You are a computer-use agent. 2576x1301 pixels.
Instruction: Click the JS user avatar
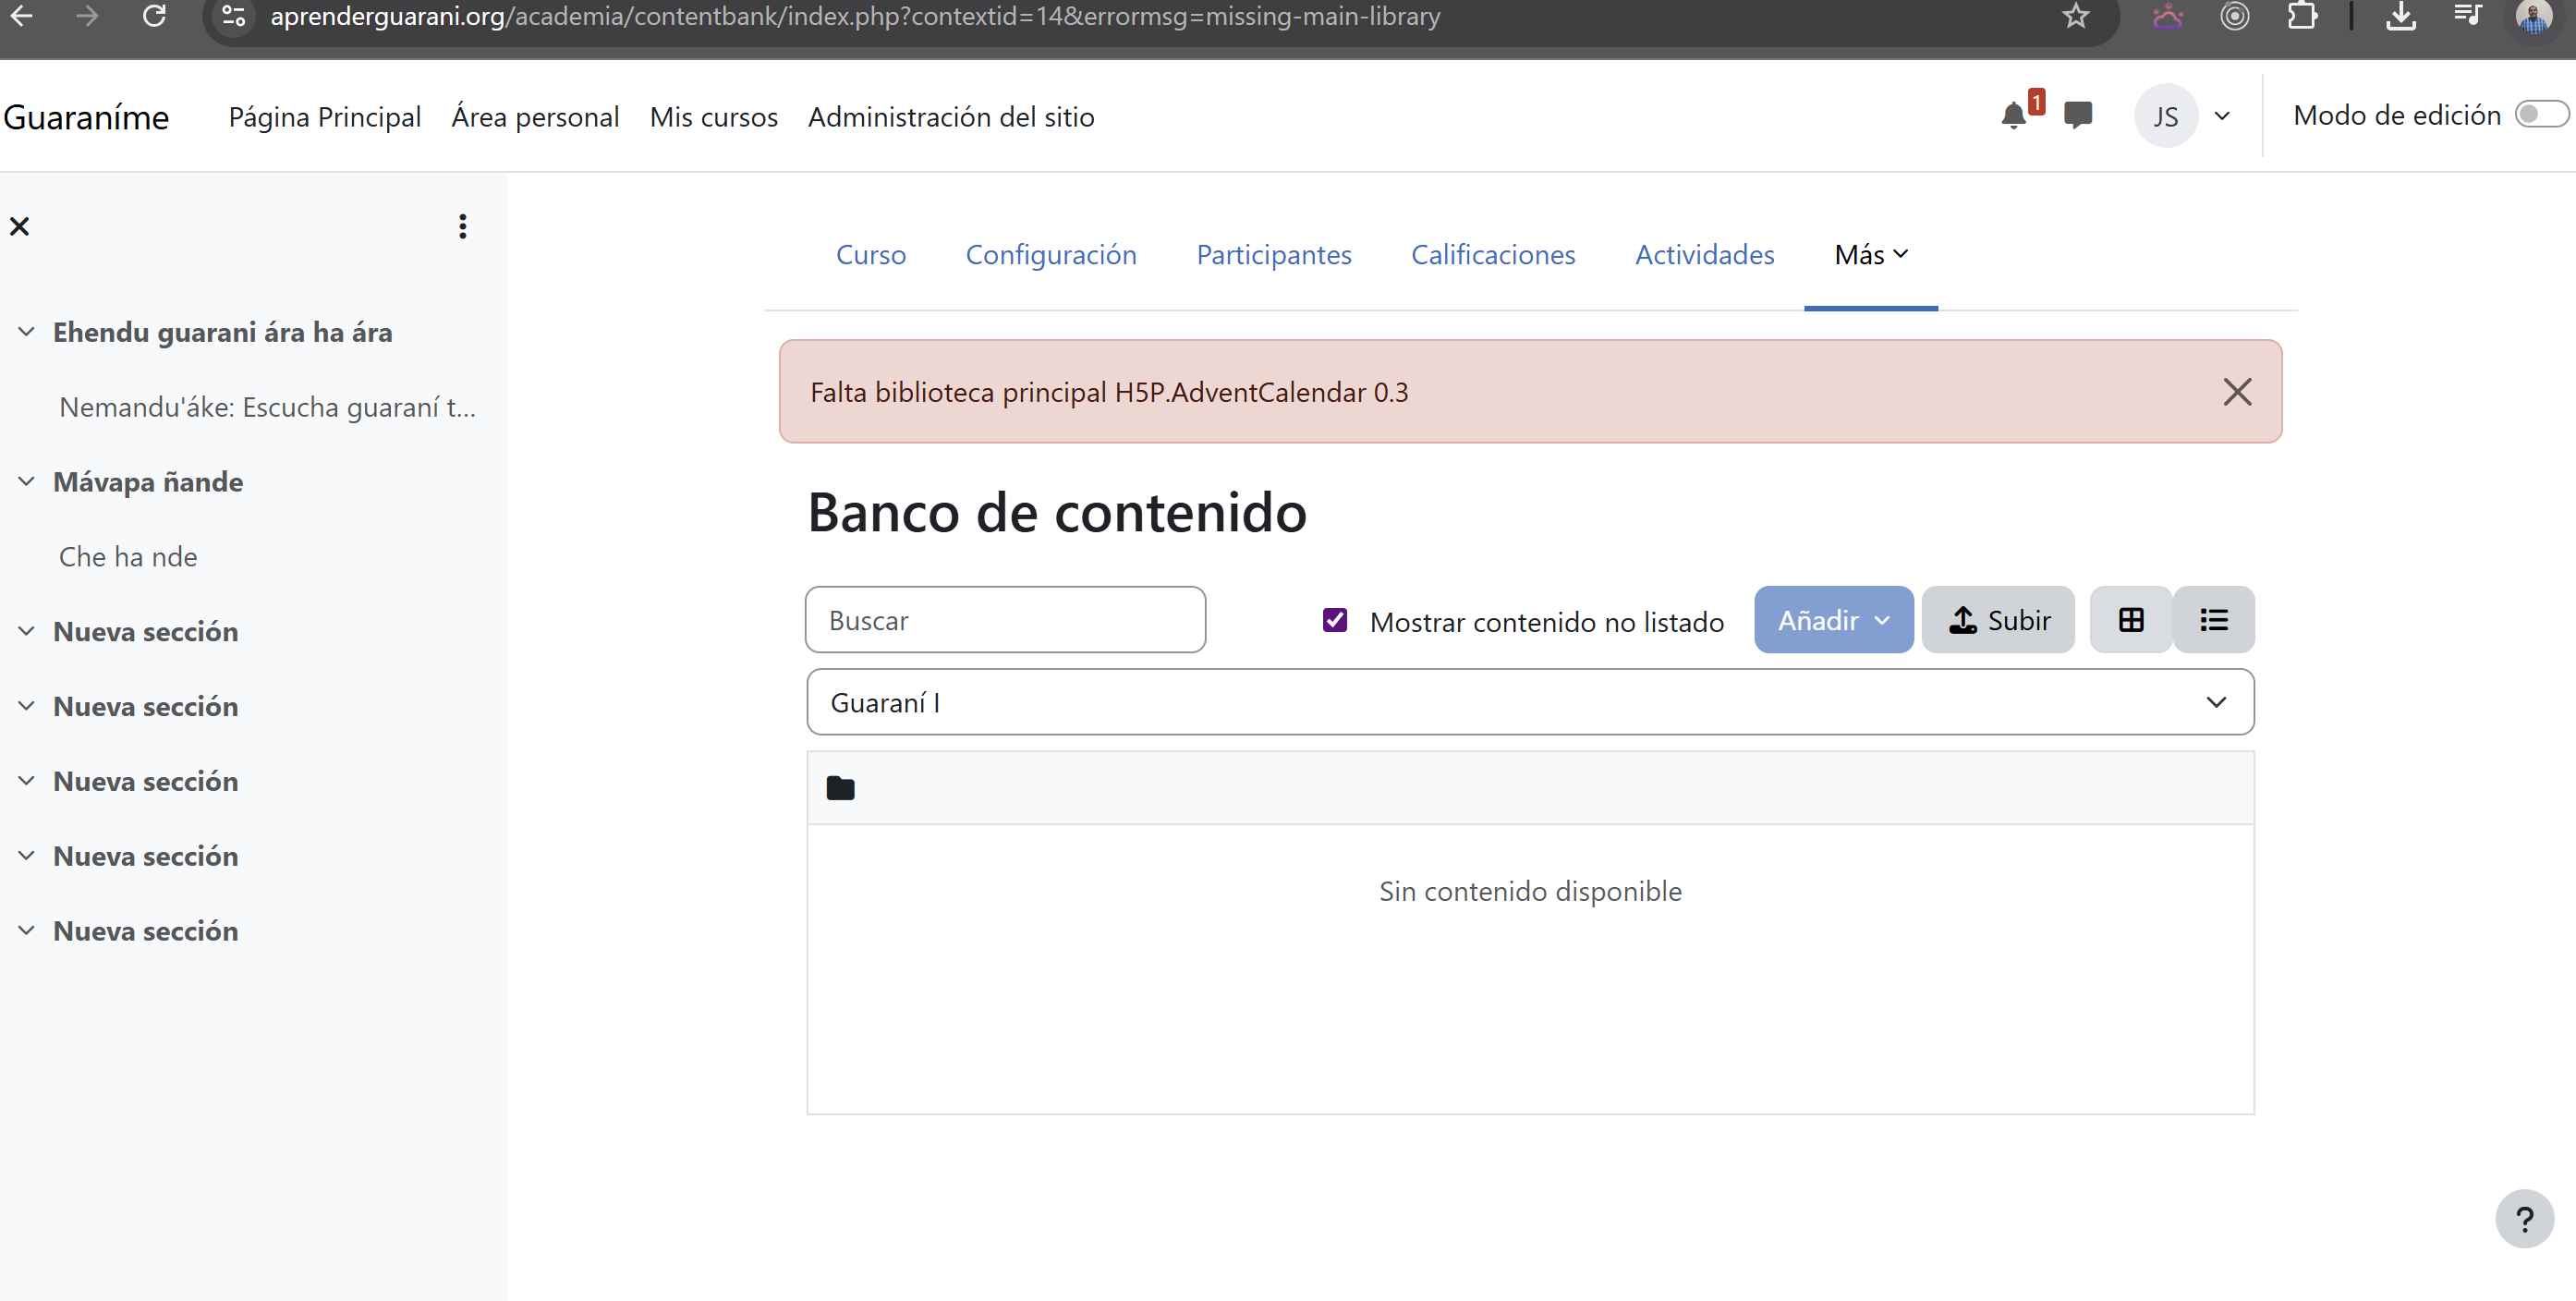click(2165, 116)
